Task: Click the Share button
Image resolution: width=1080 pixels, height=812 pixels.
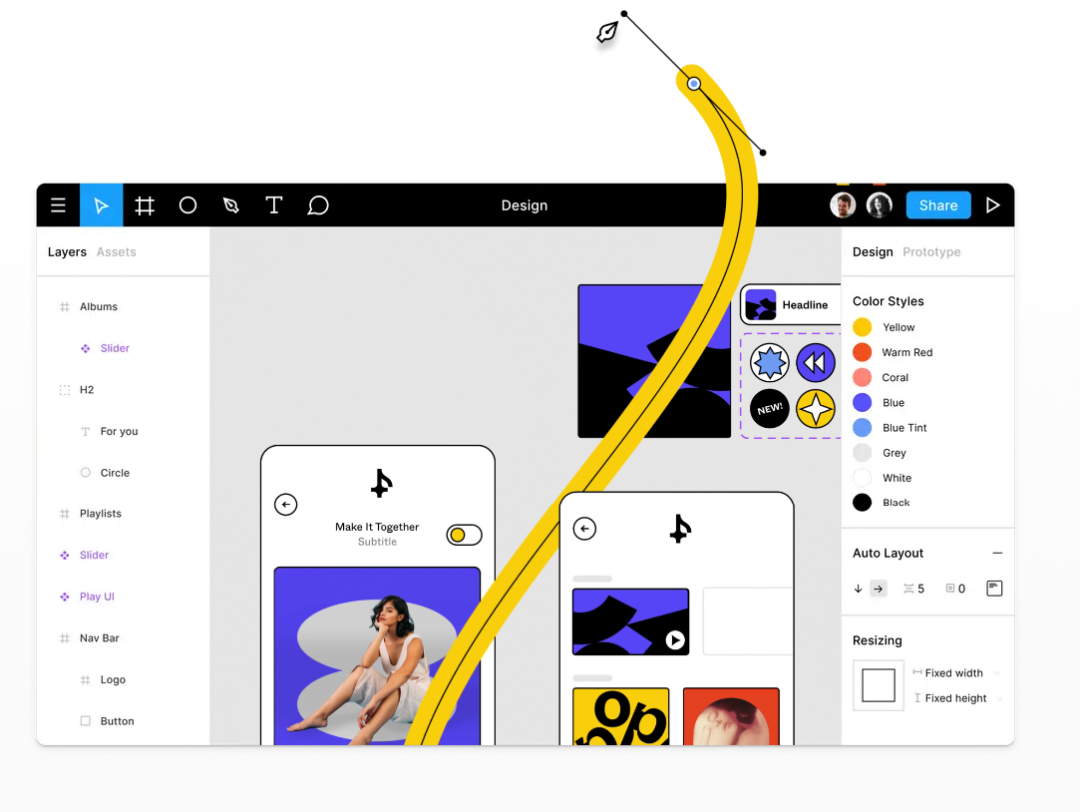Action: pyautogui.click(x=938, y=205)
